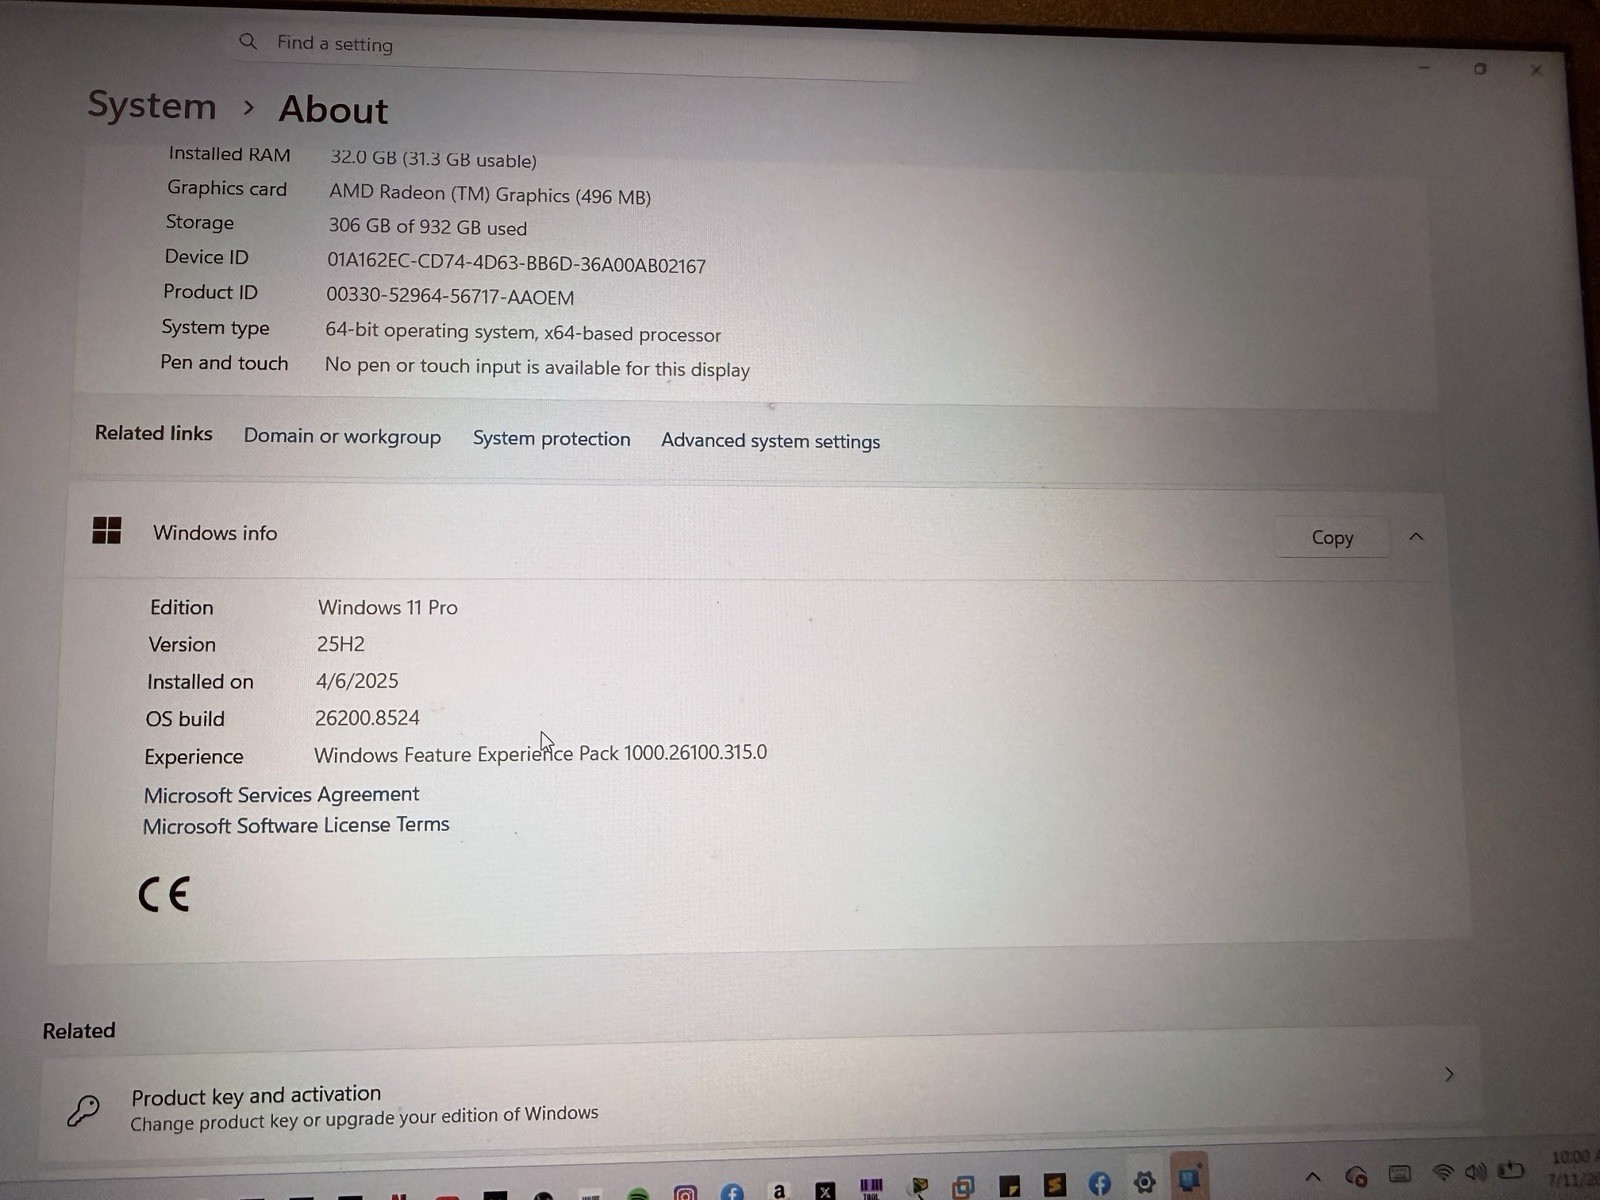Collapse the Windows info section
This screenshot has height=1200, width=1600.
point(1416,537)
